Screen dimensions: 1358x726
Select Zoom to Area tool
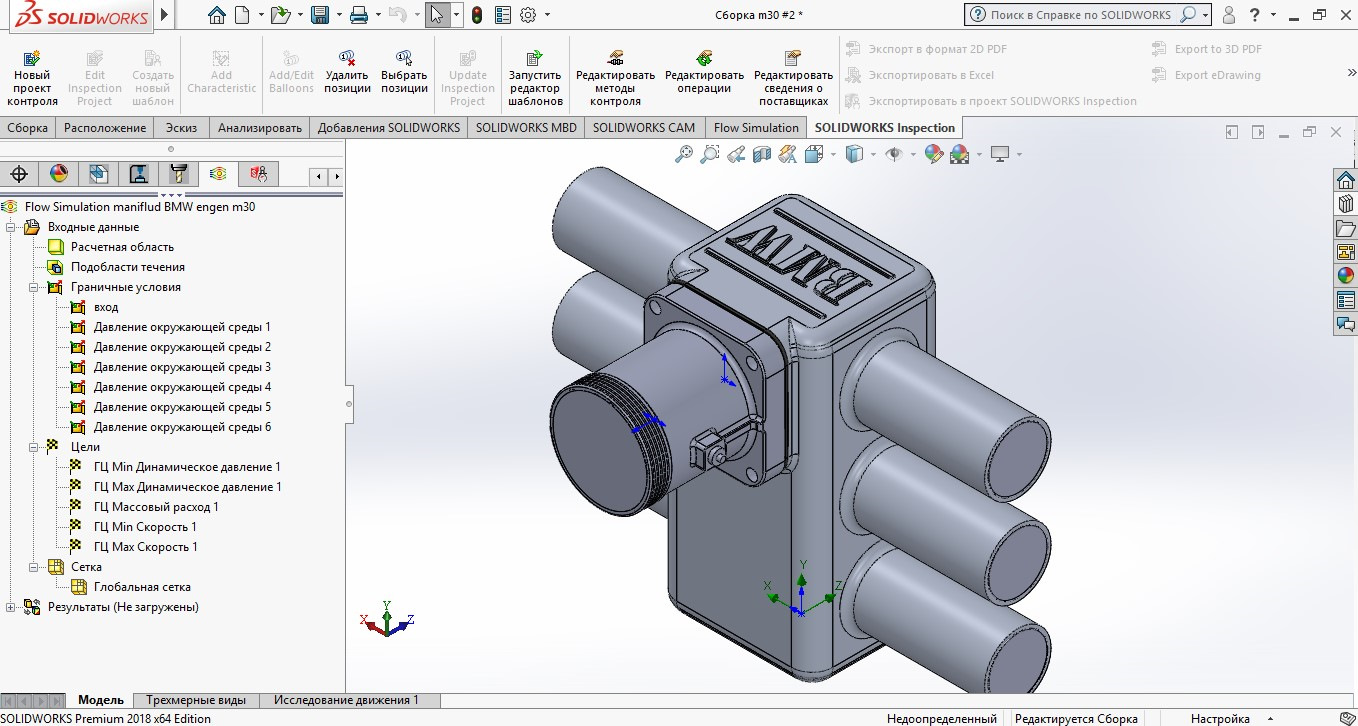710,154
